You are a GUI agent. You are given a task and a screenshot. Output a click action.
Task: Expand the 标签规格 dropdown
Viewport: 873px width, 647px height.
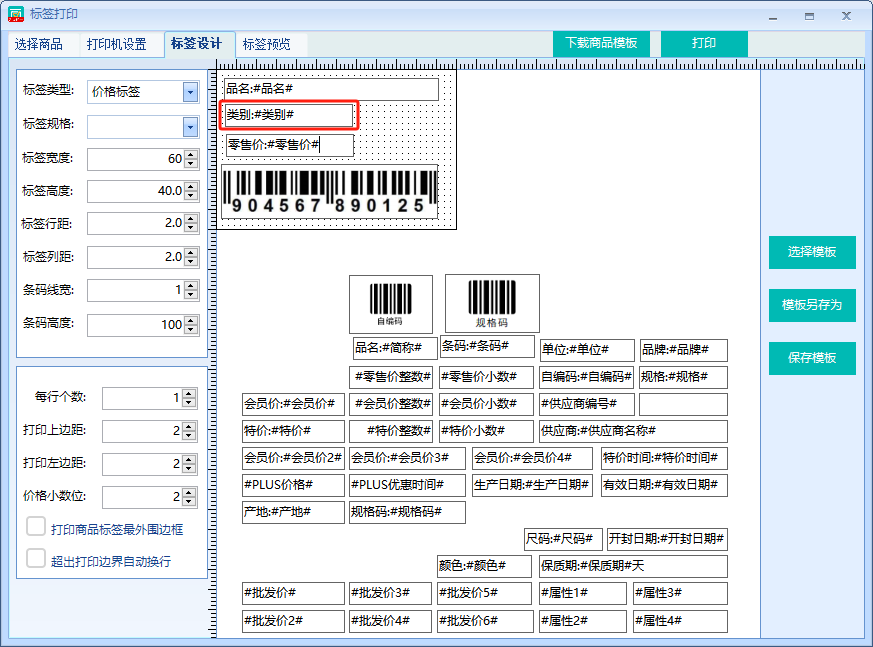[x=190, y=127]
